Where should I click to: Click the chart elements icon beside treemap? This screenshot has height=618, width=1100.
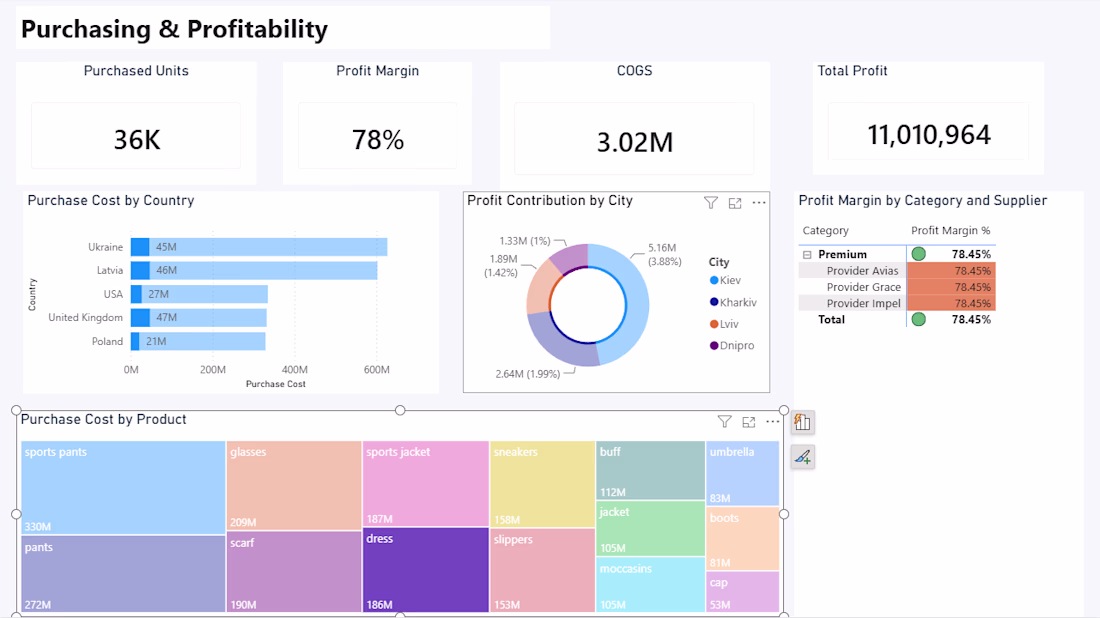click(x=803, y=422)
